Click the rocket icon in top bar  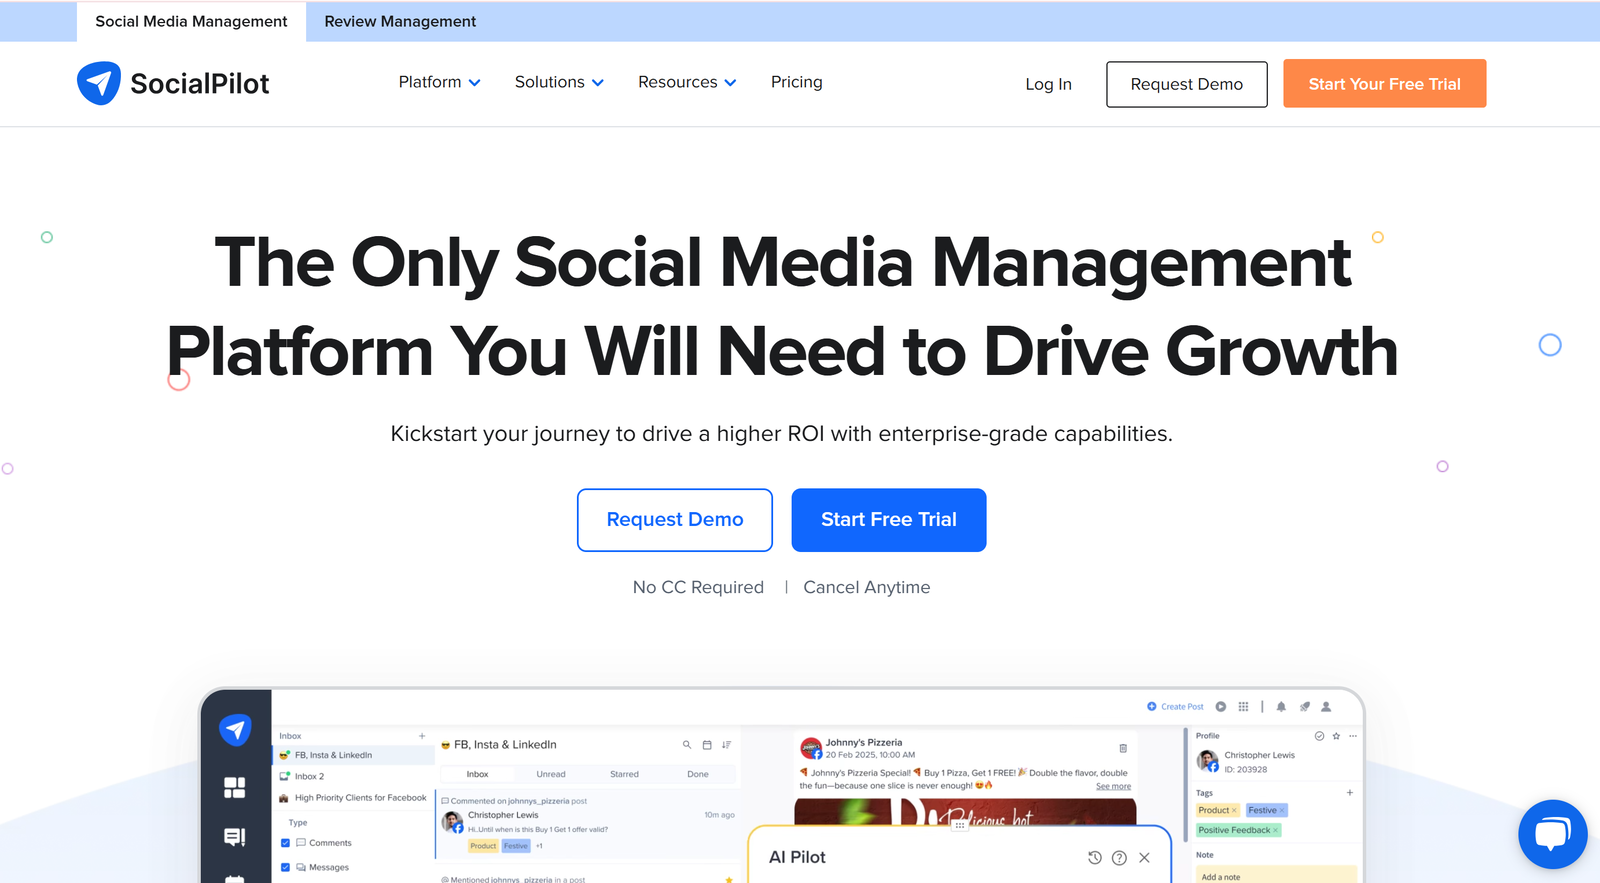[1304, 707]
